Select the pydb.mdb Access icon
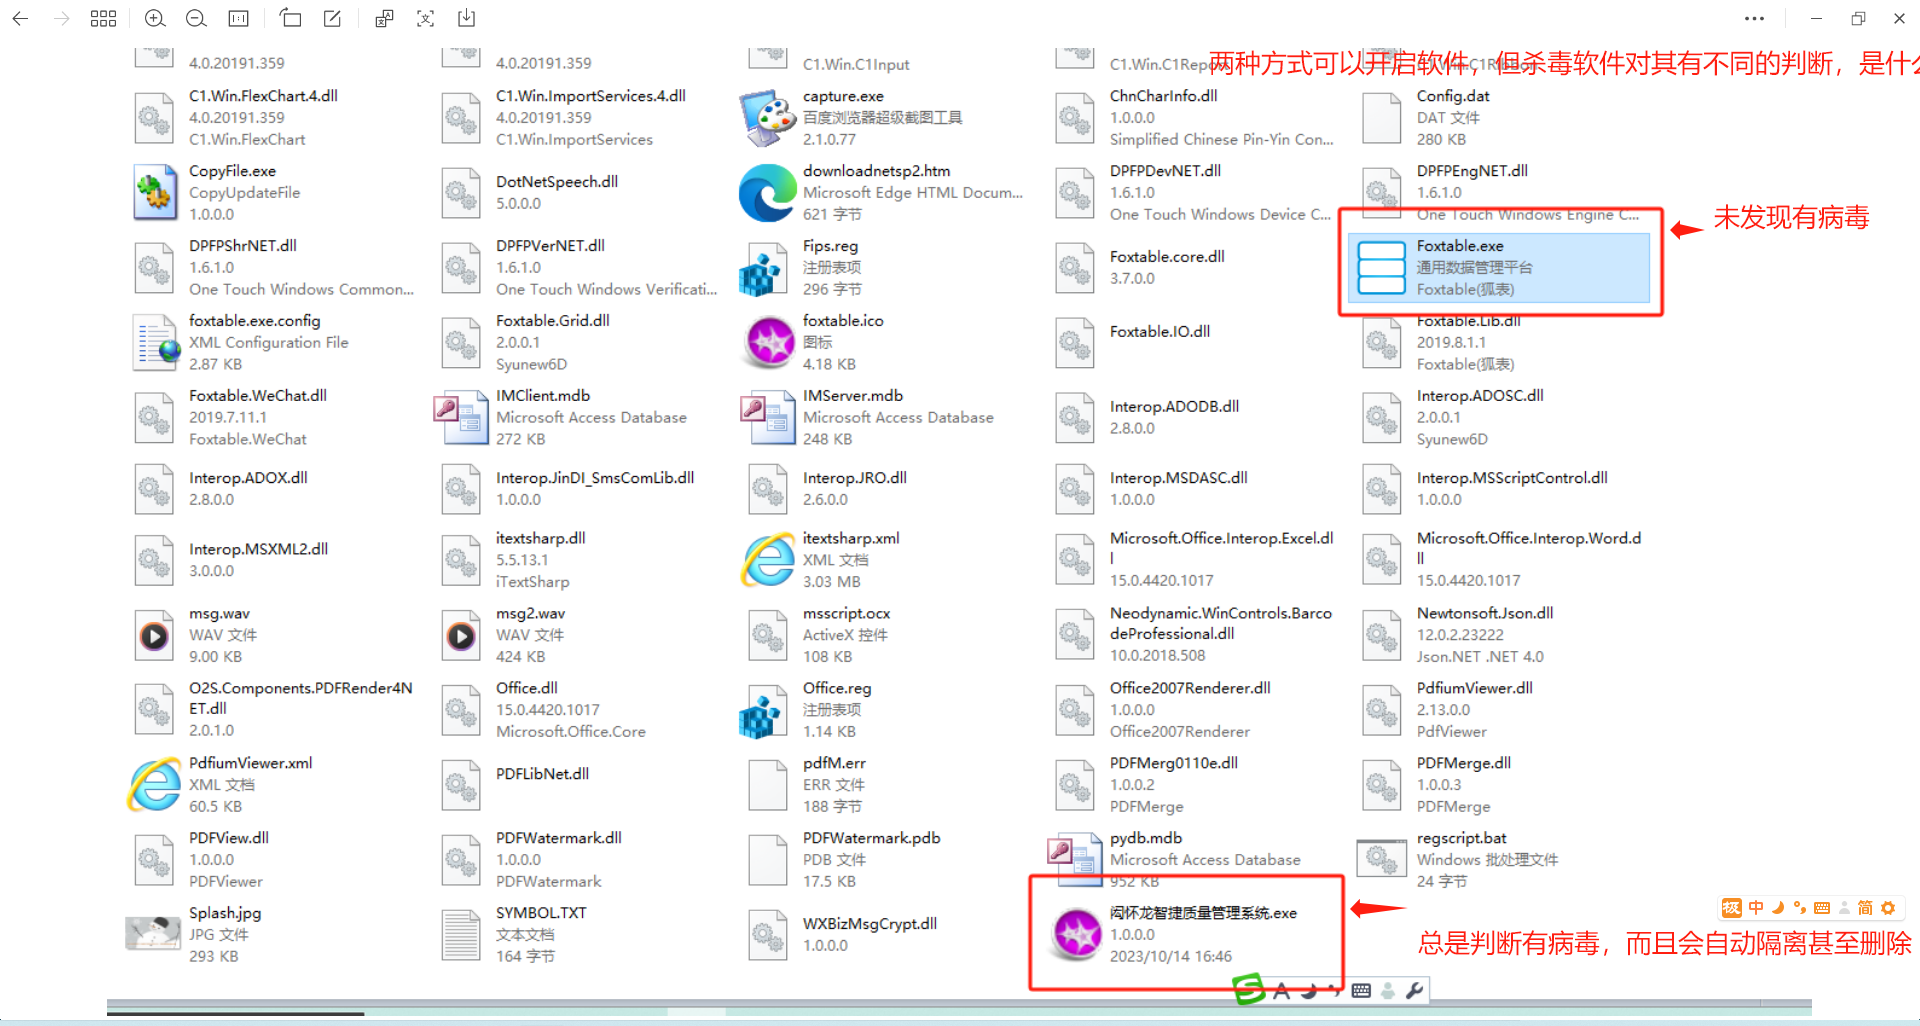Screen dimensions: 1920x1026 [1075, 860]
